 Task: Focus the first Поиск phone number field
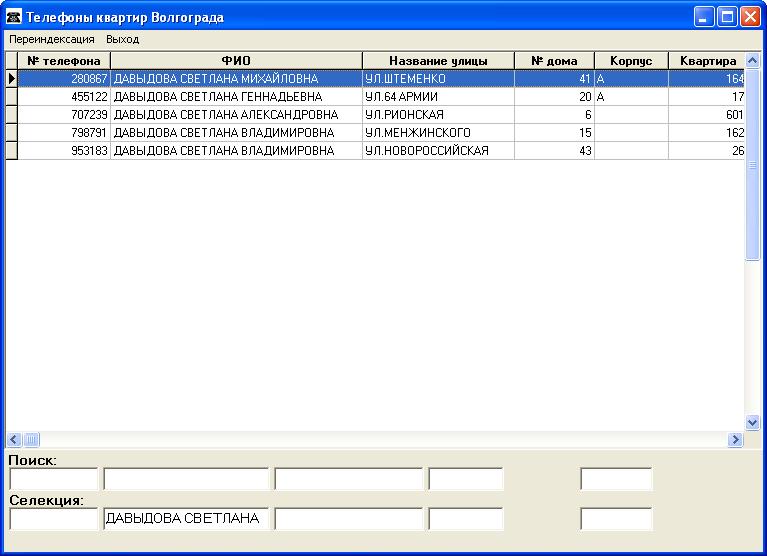(54, 479)
